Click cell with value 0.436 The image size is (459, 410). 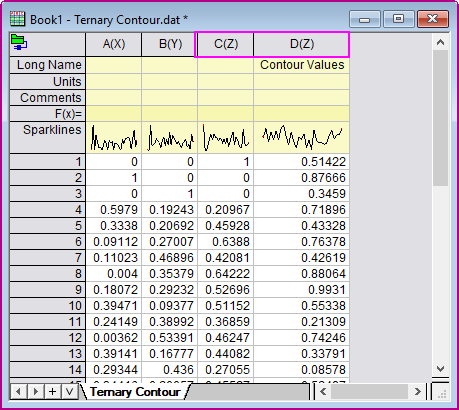(170, 370)
